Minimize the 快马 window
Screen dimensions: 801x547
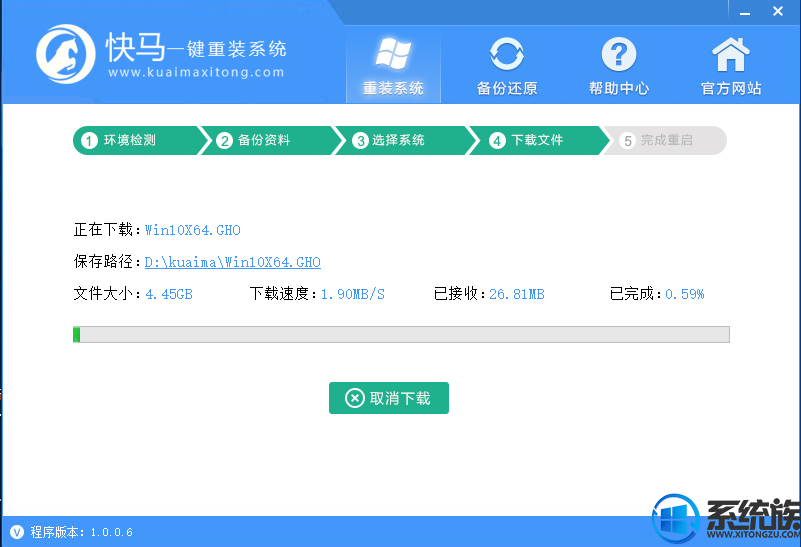coord(745,12)
